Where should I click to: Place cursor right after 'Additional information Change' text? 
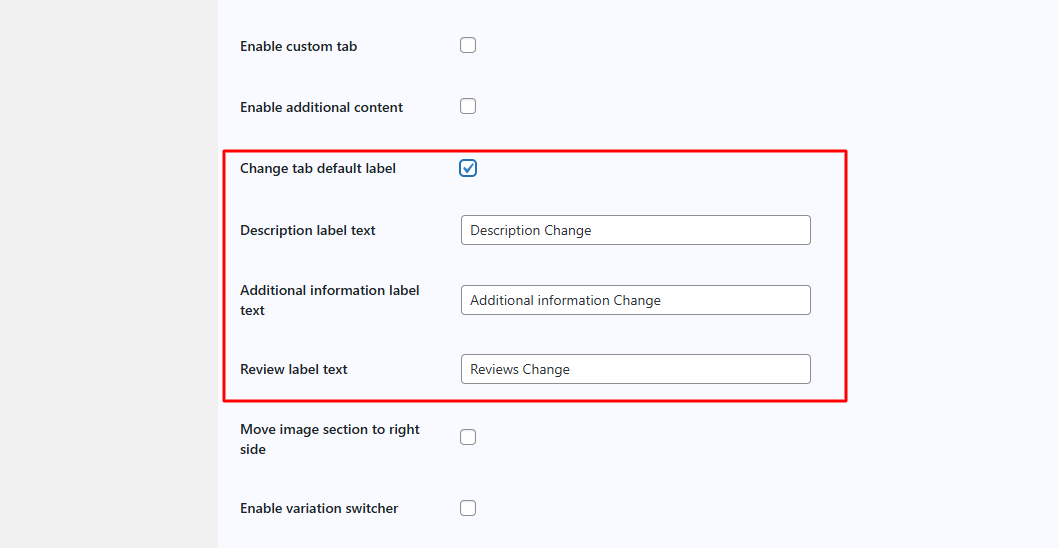point(663,300)
